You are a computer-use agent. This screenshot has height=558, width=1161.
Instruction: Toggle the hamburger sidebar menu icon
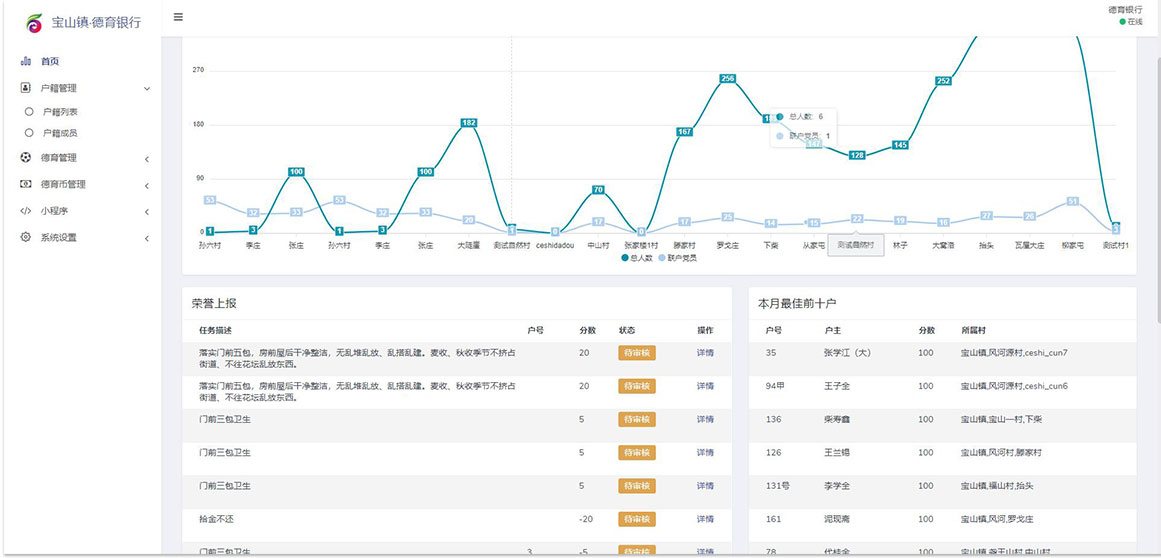click(x=178, y=17)
